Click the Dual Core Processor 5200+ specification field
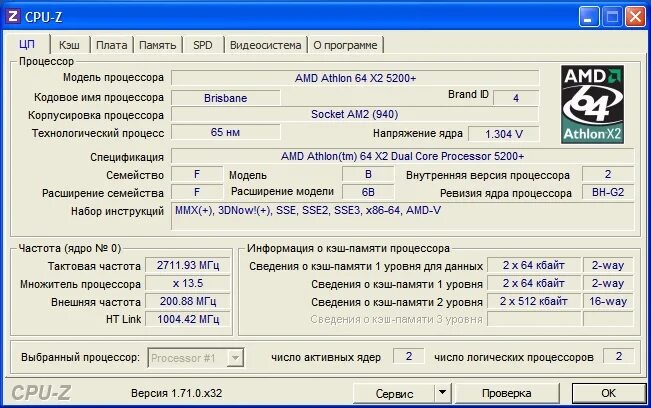This screenshot has width=651, height=408. 402,156
